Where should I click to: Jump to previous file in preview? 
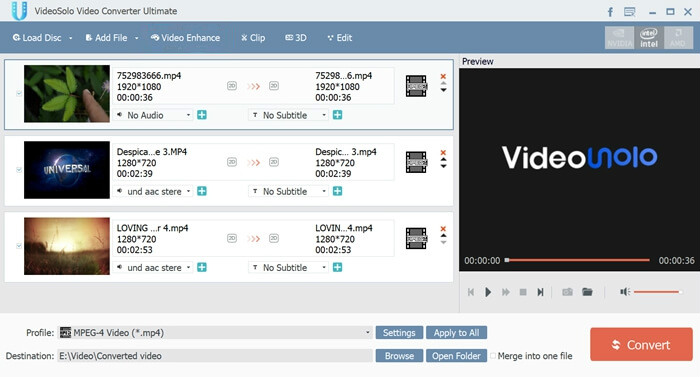coord(471,292)
